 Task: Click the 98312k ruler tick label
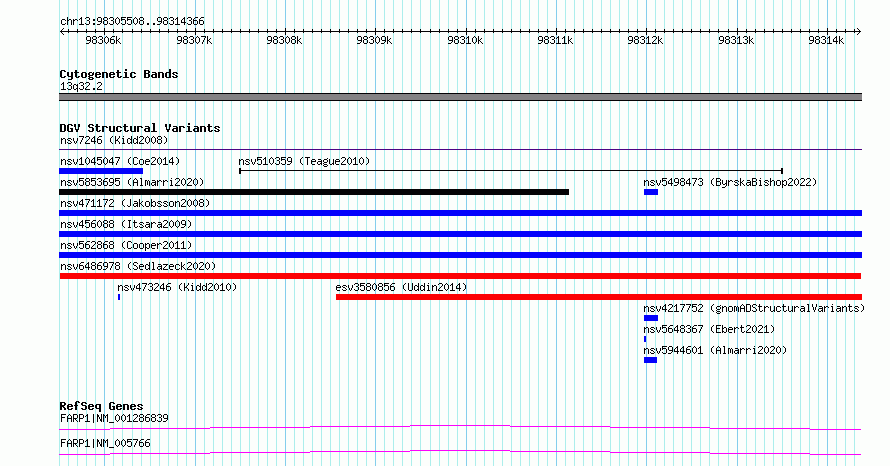click(x=645, y=40)
